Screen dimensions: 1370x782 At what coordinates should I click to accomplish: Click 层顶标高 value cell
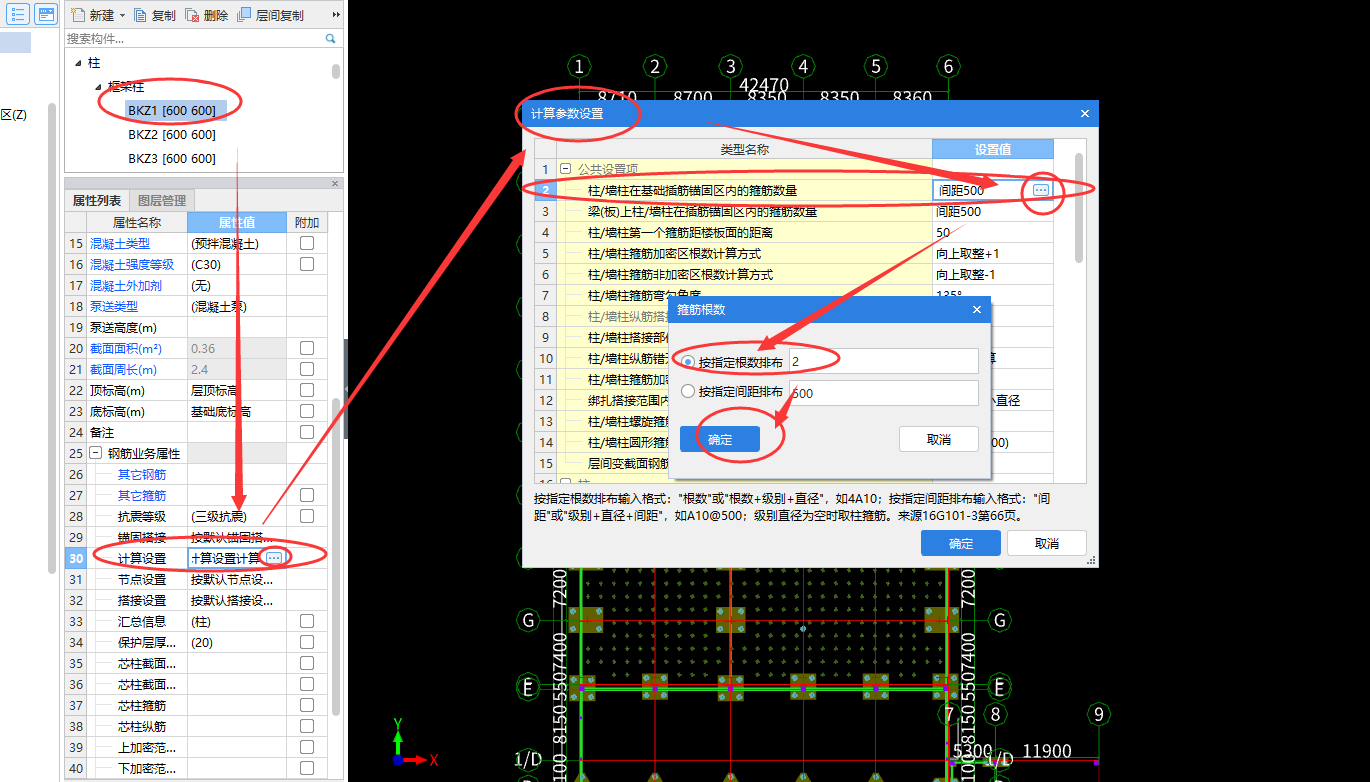(237, 390)
